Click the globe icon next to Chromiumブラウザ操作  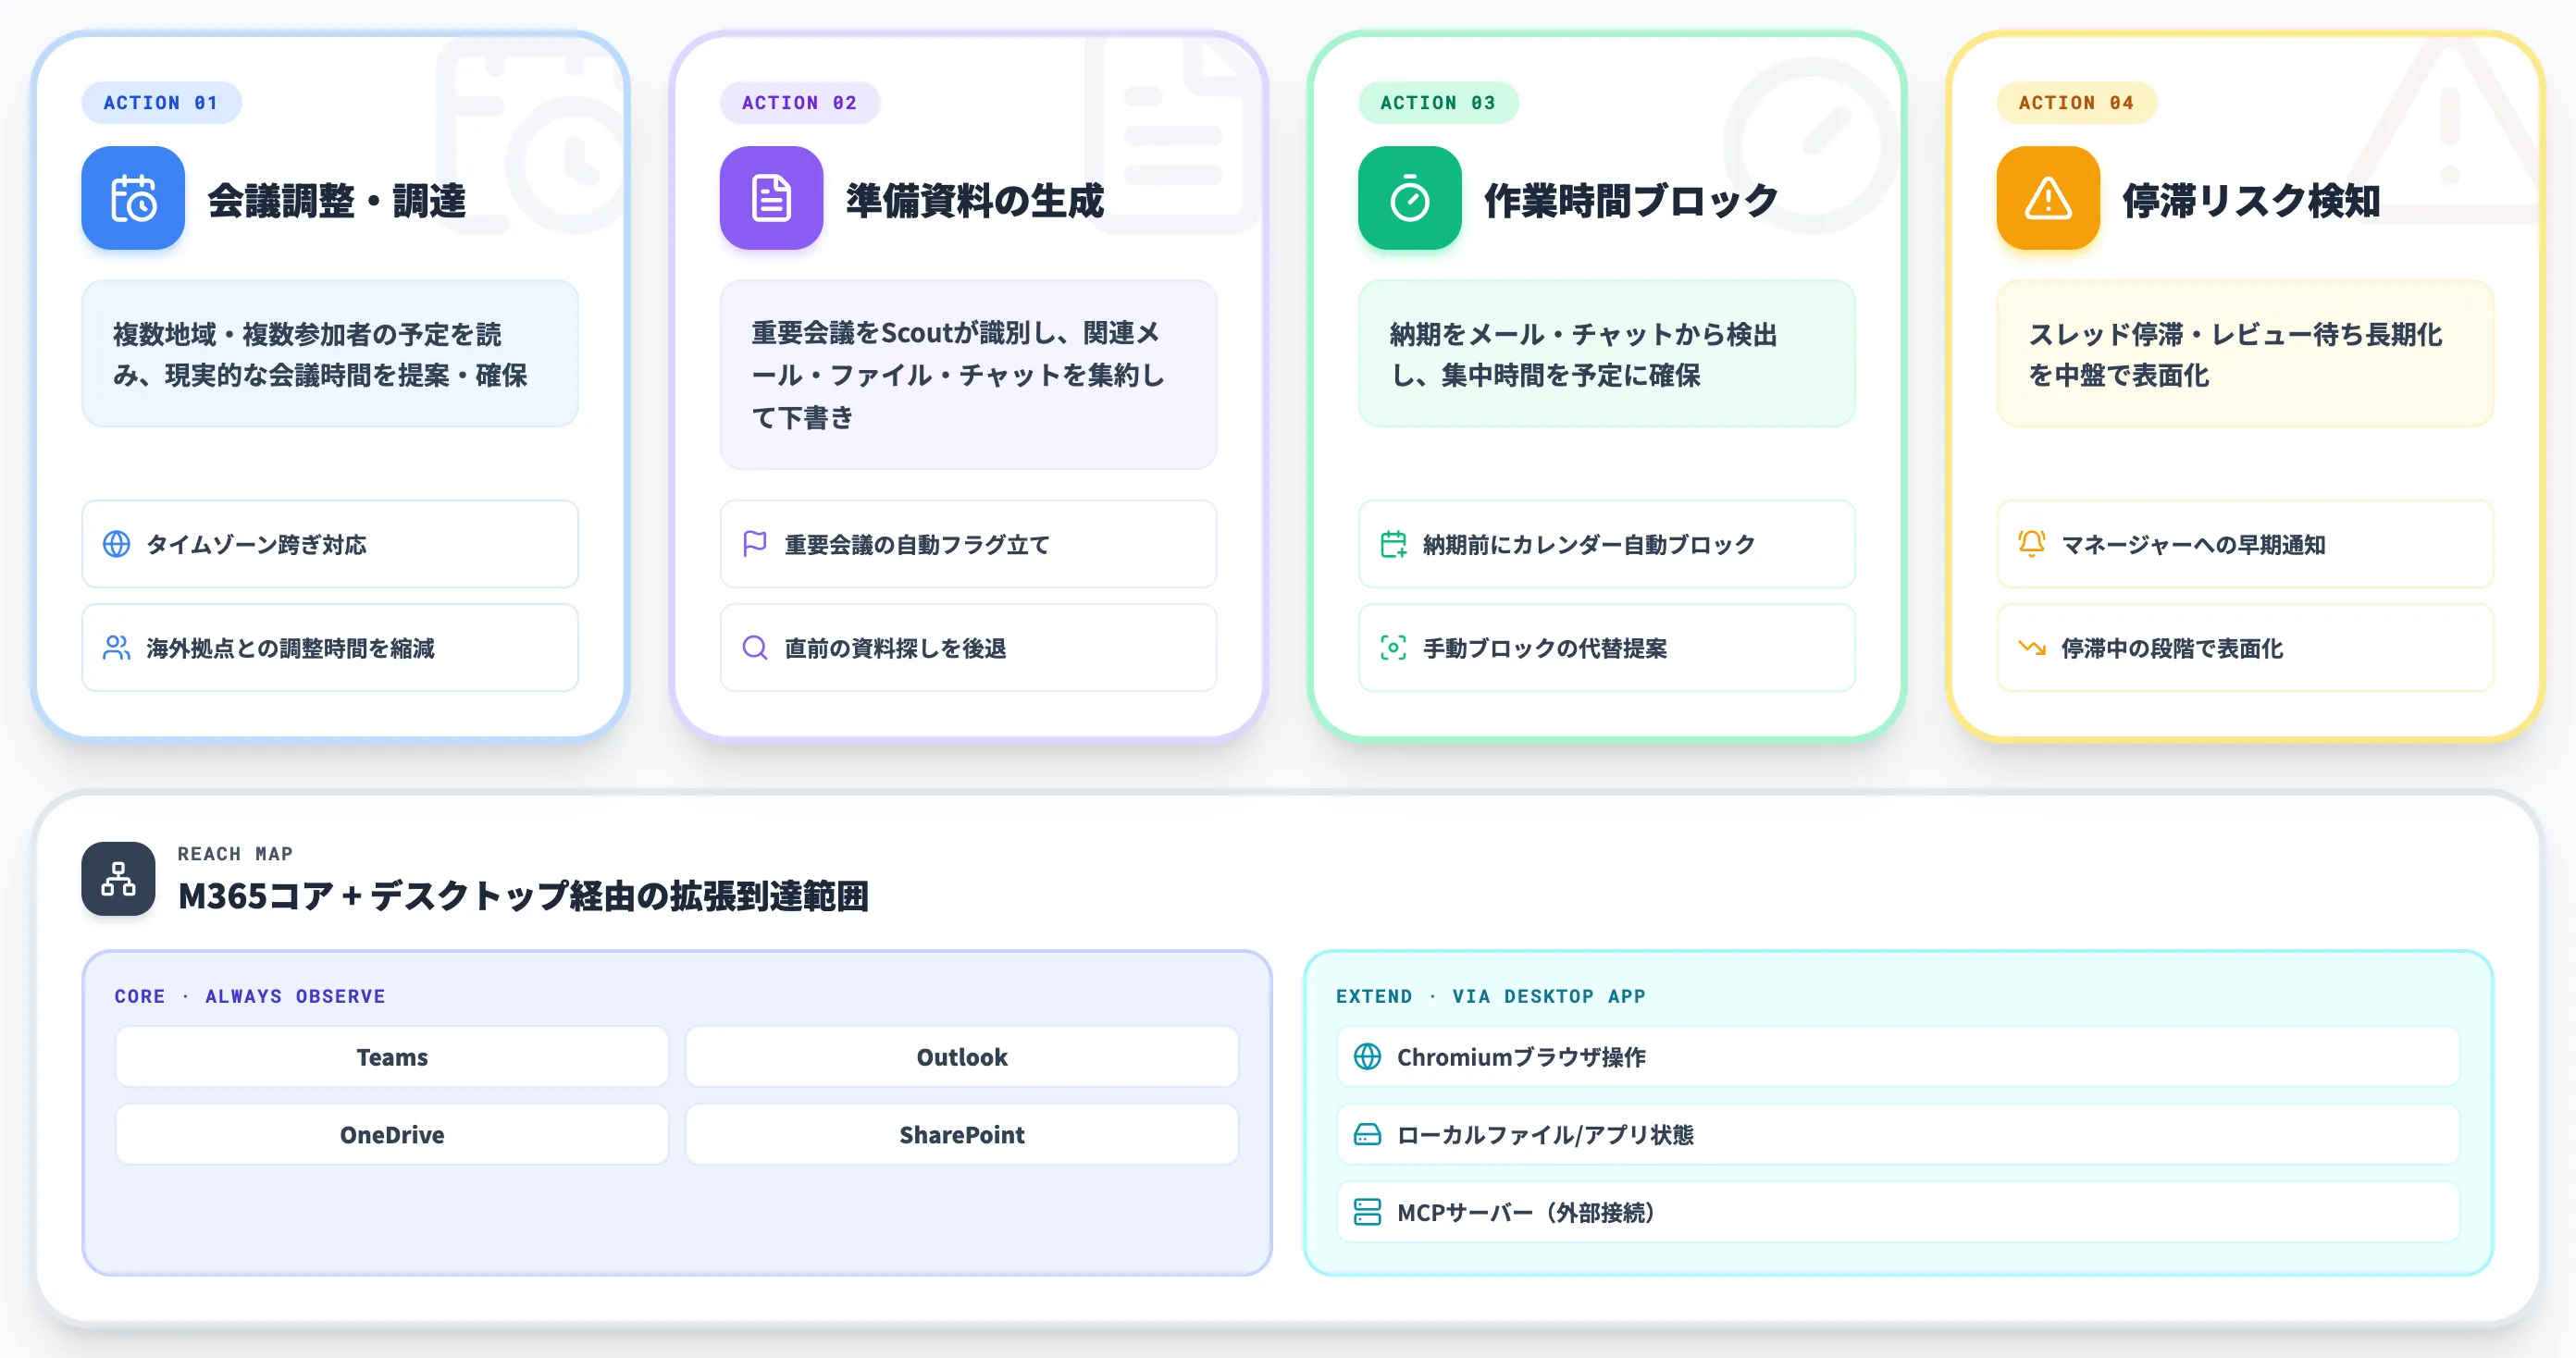pyautogui.click(x=1367, y=1057)
